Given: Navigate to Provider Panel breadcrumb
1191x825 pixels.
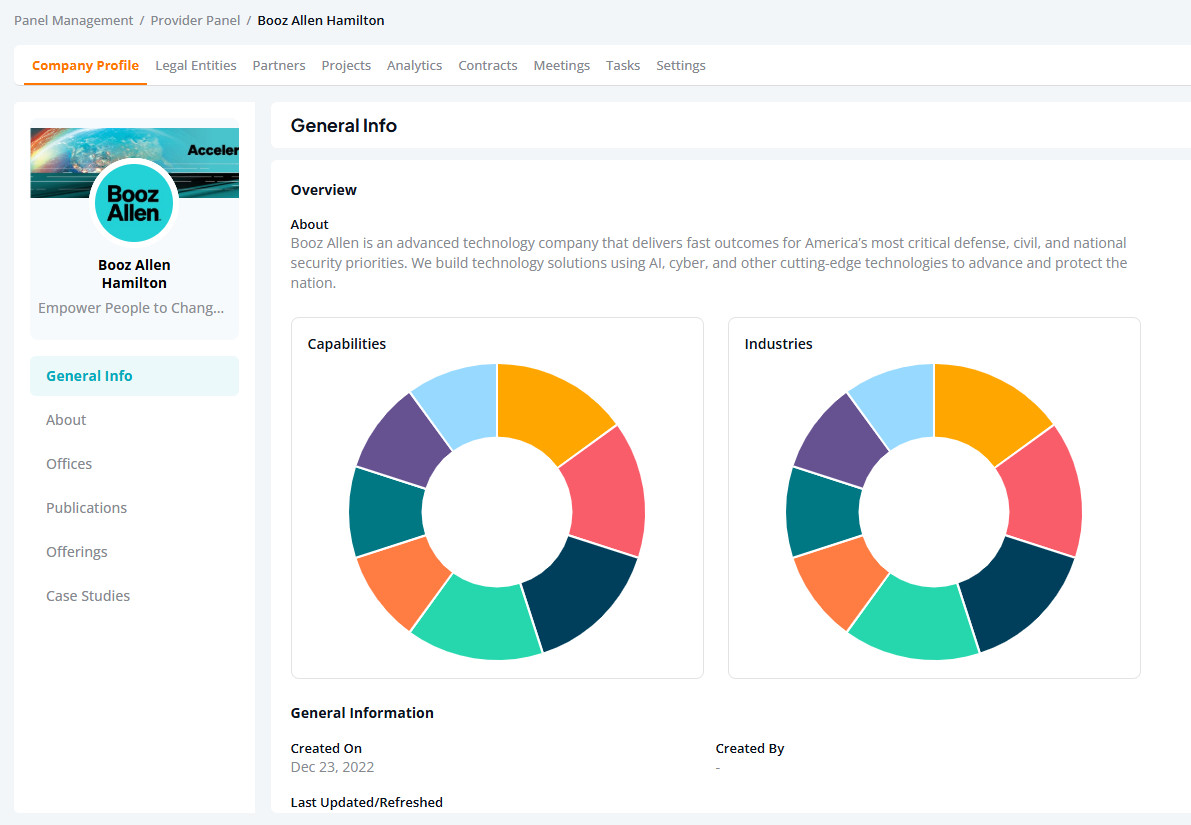Looking at the screenshot, I should coord(195,21).
